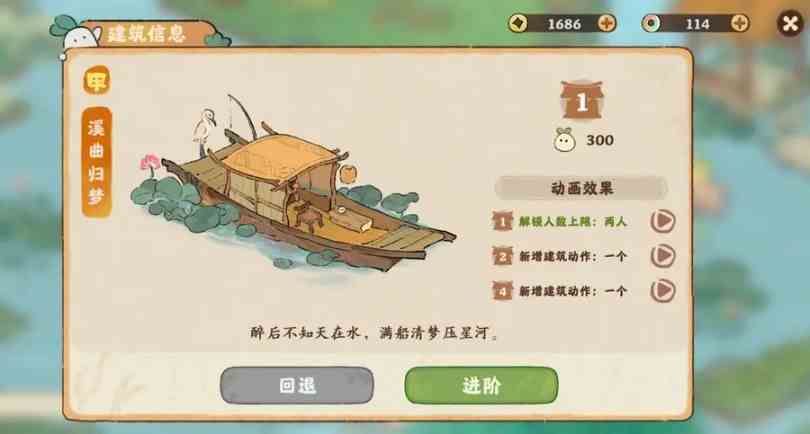The height and width of the screenshot is (434, 810).
Task: Select the 甲 grade badge
Action: (x=97, y=81)
